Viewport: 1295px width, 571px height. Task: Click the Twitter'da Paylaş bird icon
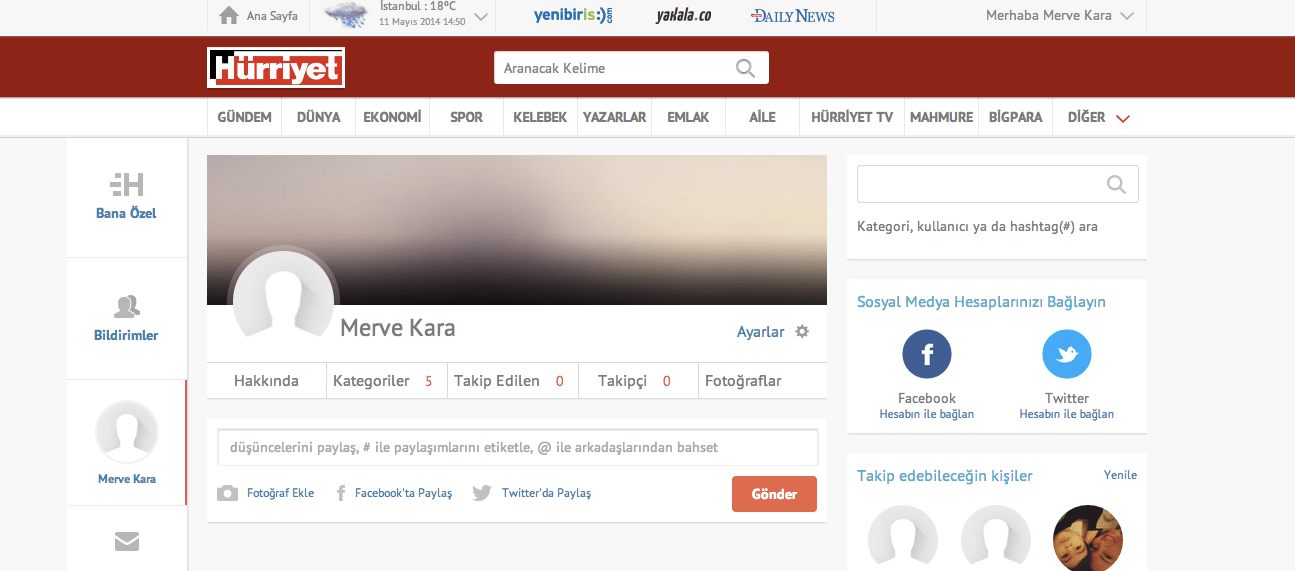(482, 493)
